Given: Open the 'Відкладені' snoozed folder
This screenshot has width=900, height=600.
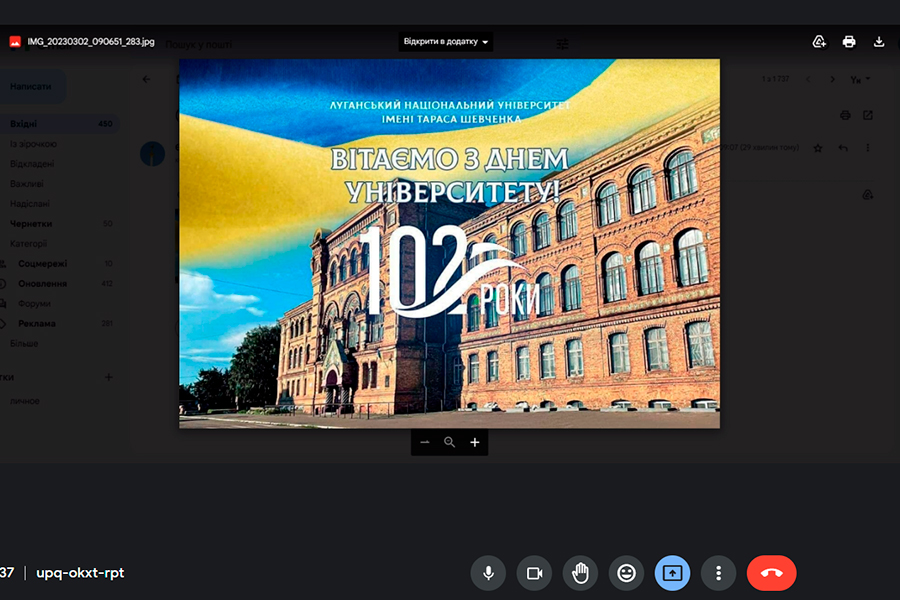Looking at the screenshot, I should tap(32, 164).
